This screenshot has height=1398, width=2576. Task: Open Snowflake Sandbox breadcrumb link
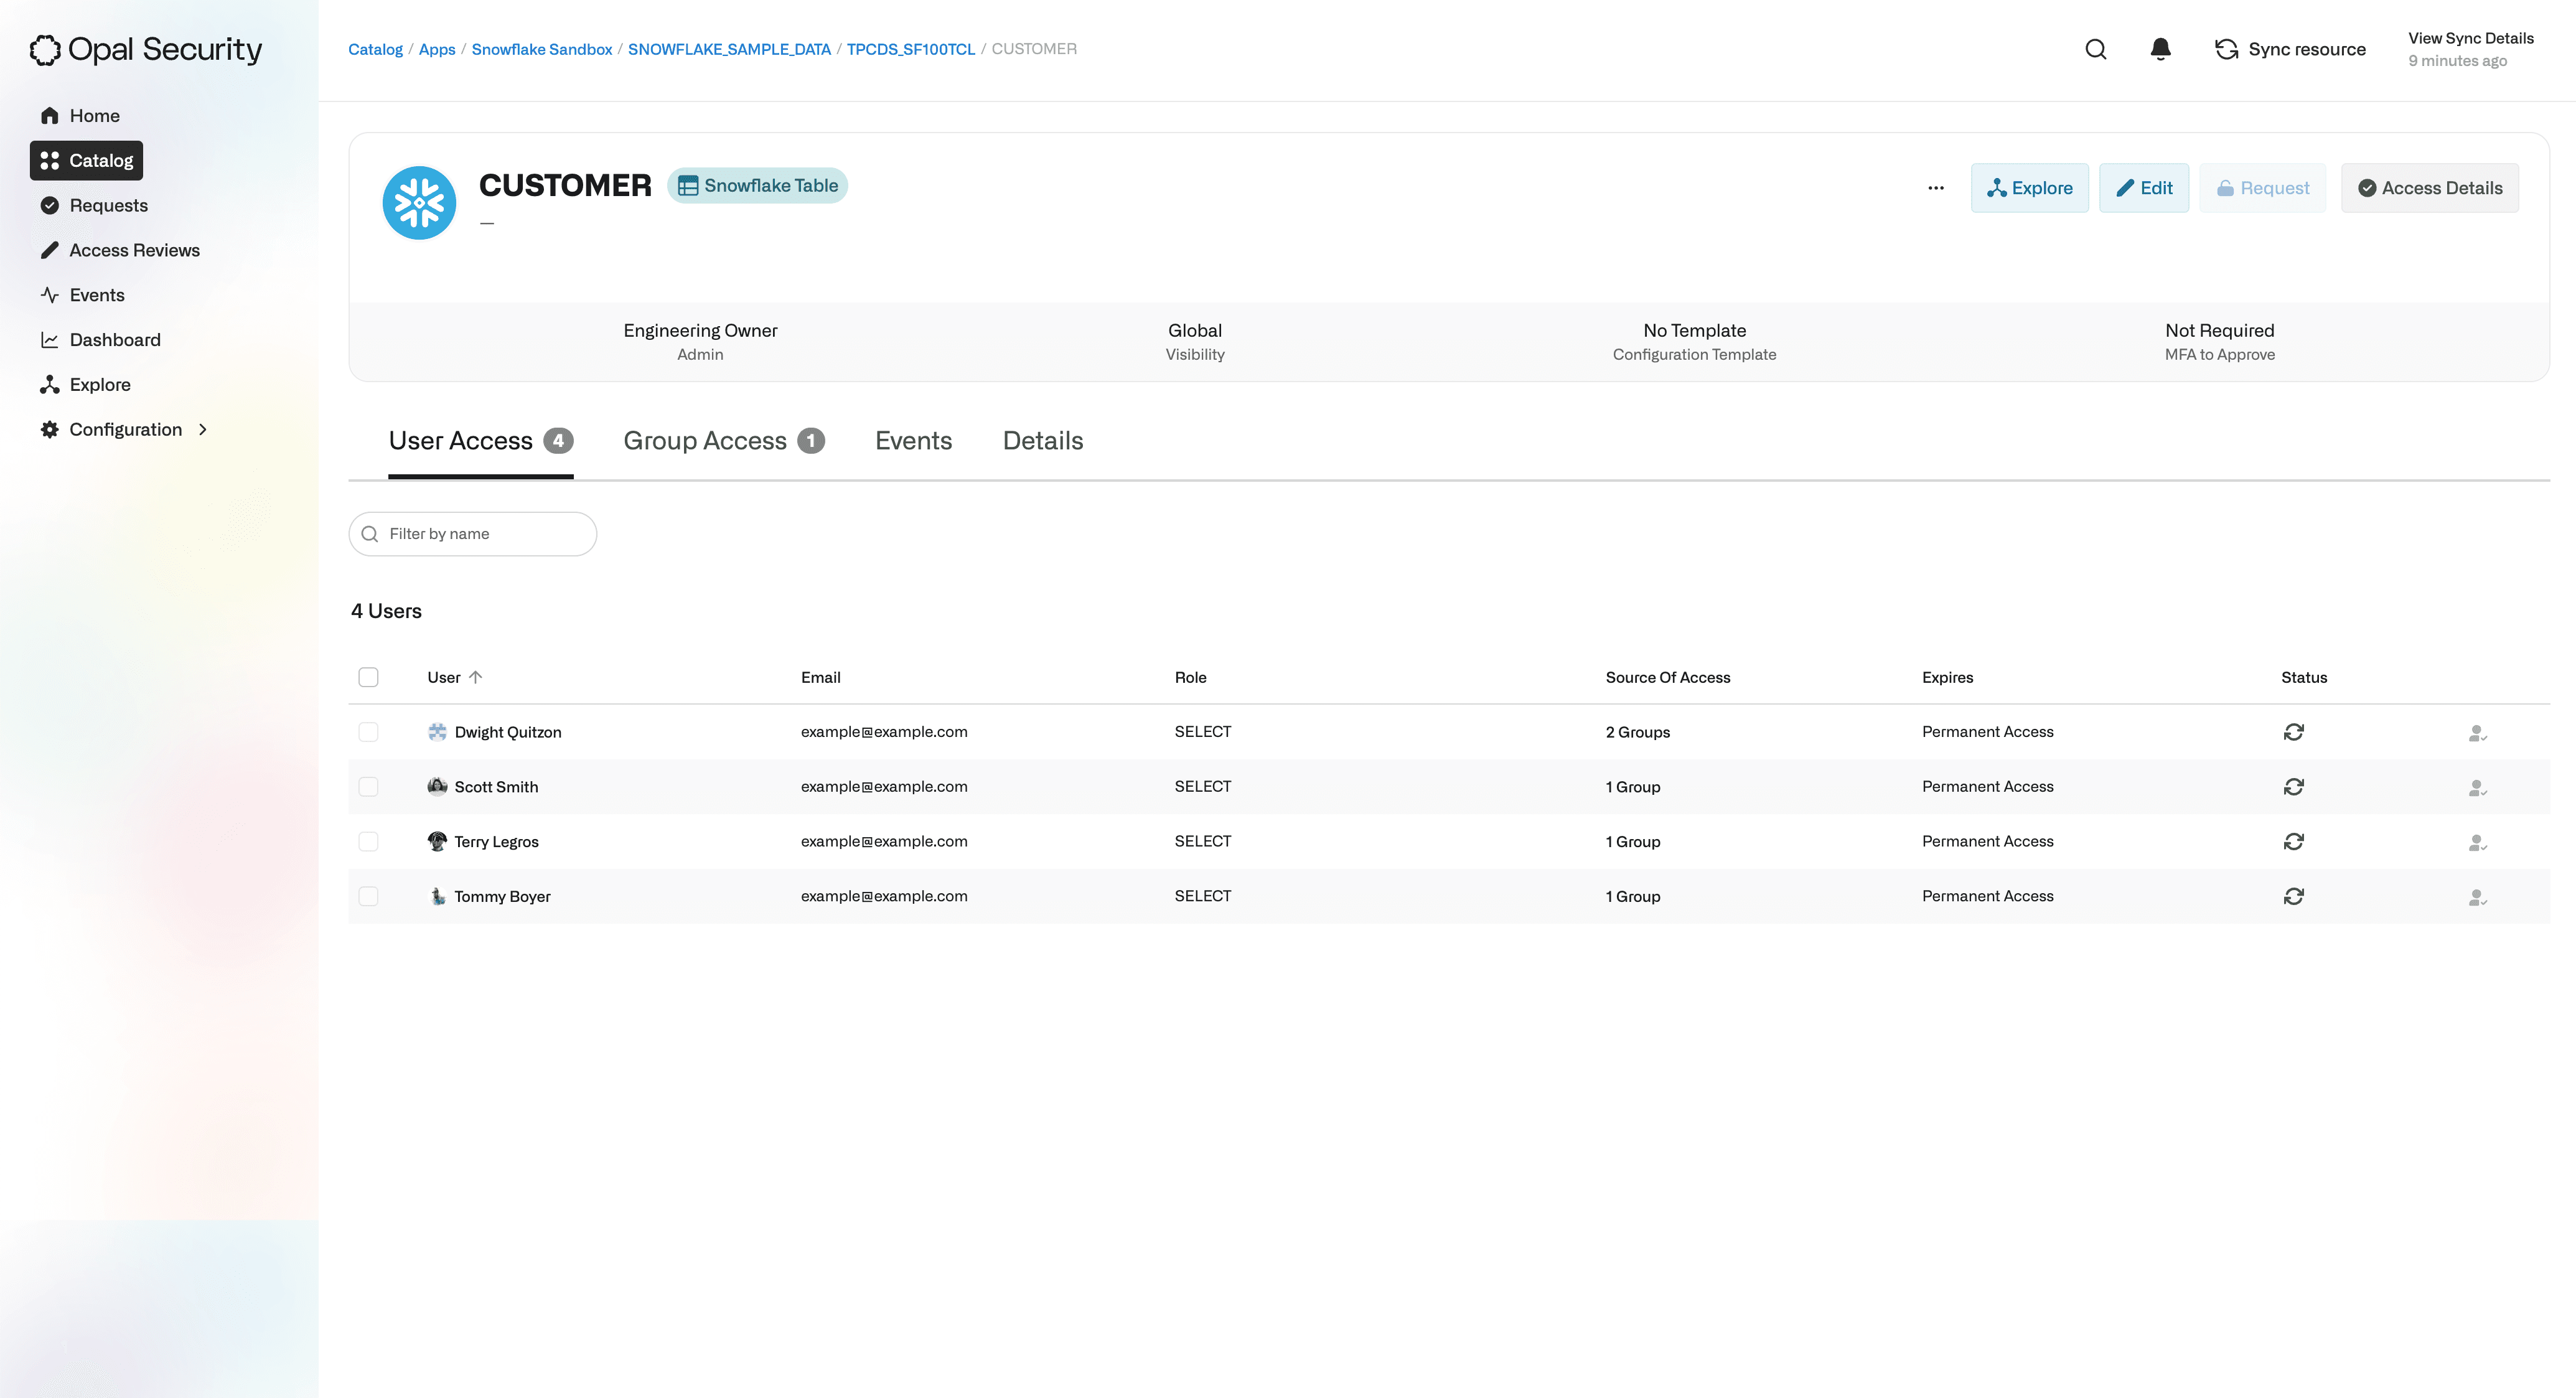coord(541,49)
